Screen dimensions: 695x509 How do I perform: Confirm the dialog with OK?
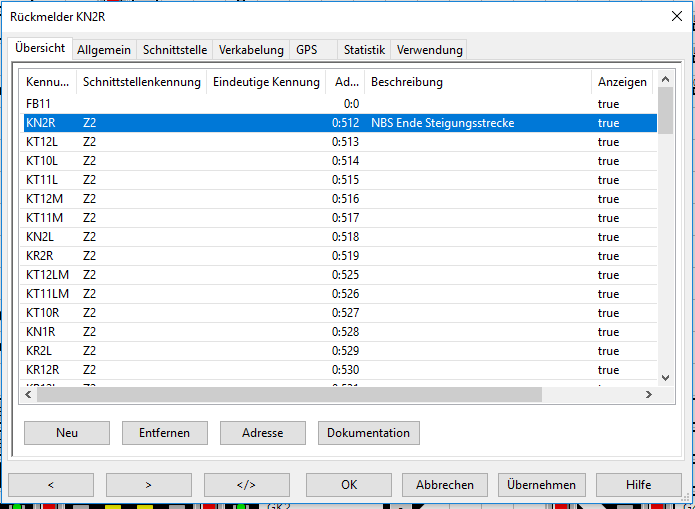tap(348, 485)
